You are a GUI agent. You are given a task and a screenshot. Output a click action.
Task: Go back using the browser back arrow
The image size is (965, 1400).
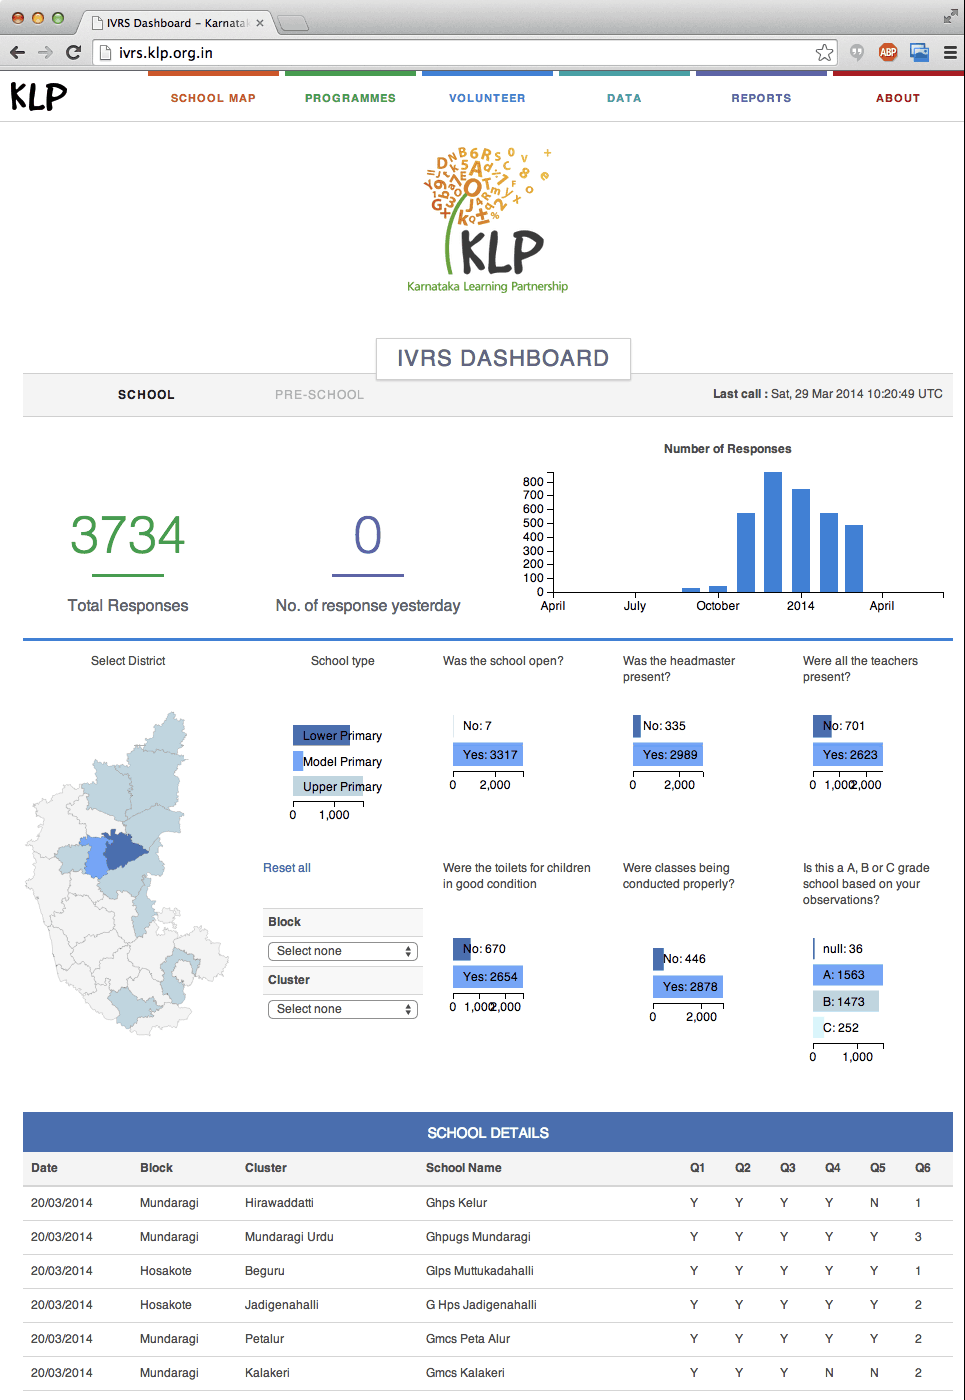[17, 52]
